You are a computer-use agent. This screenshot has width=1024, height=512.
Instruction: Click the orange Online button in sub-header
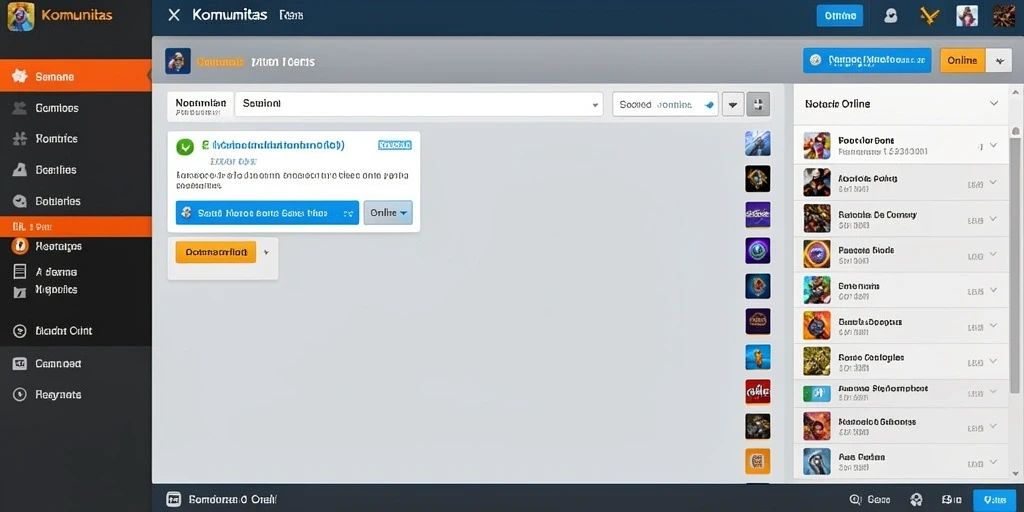coord(963,60)
